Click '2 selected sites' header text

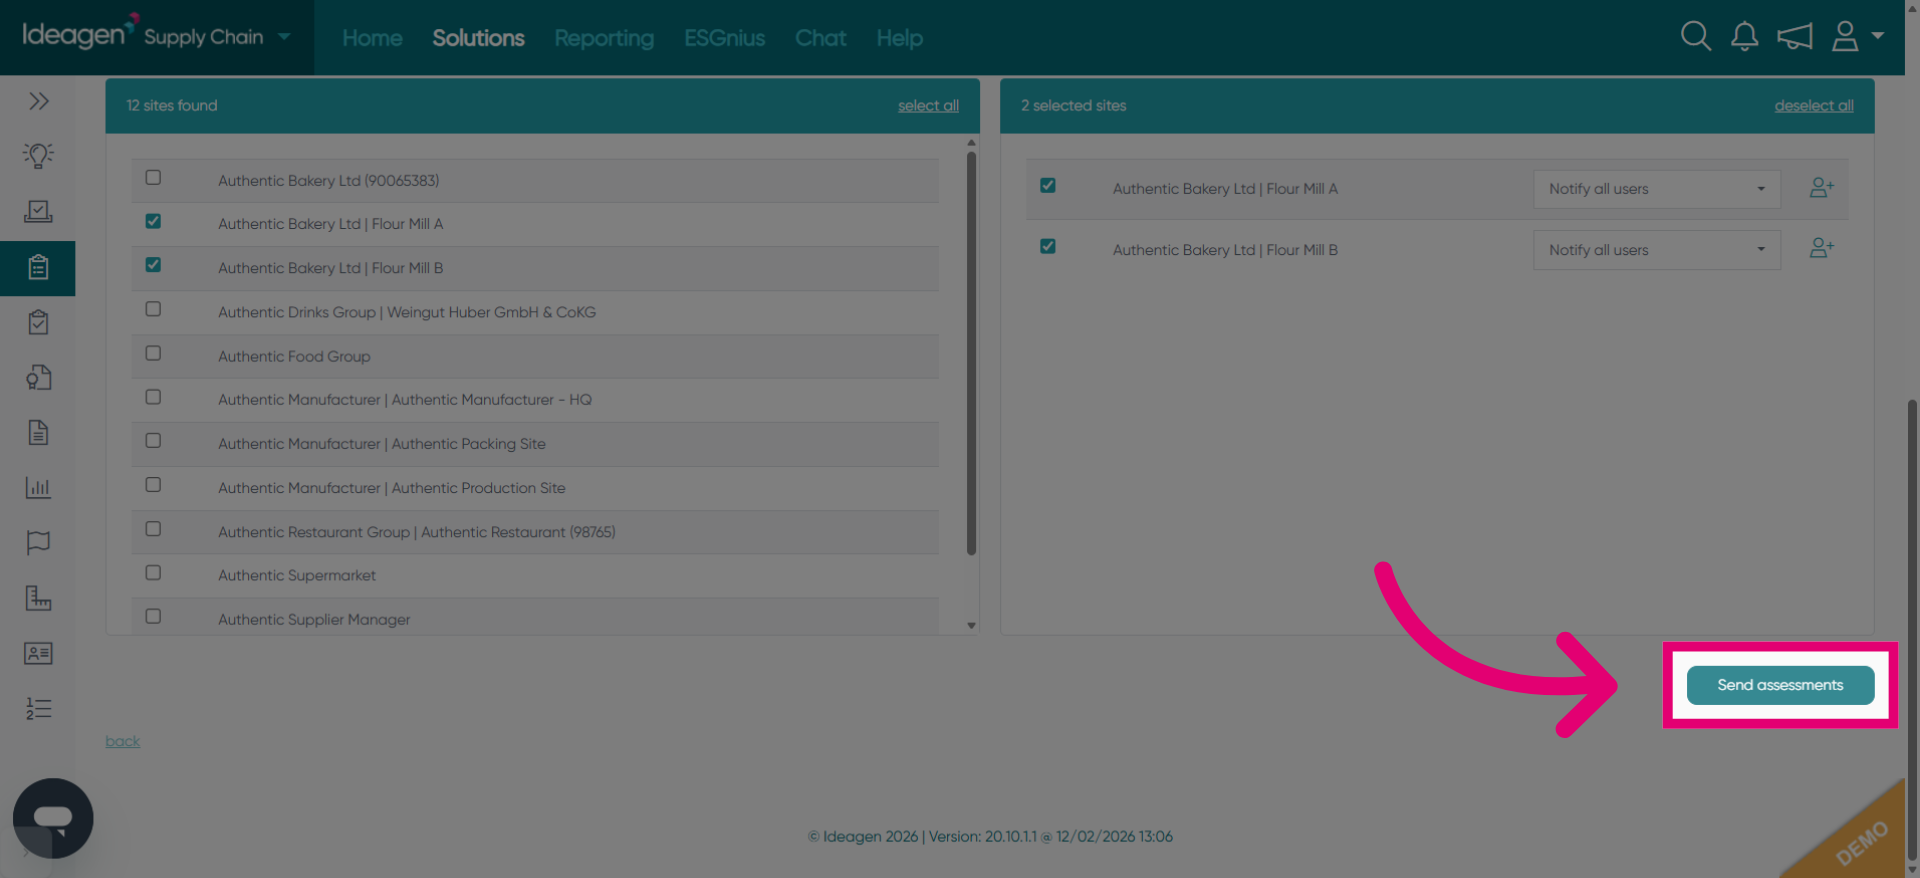[x=1073, y=105]
